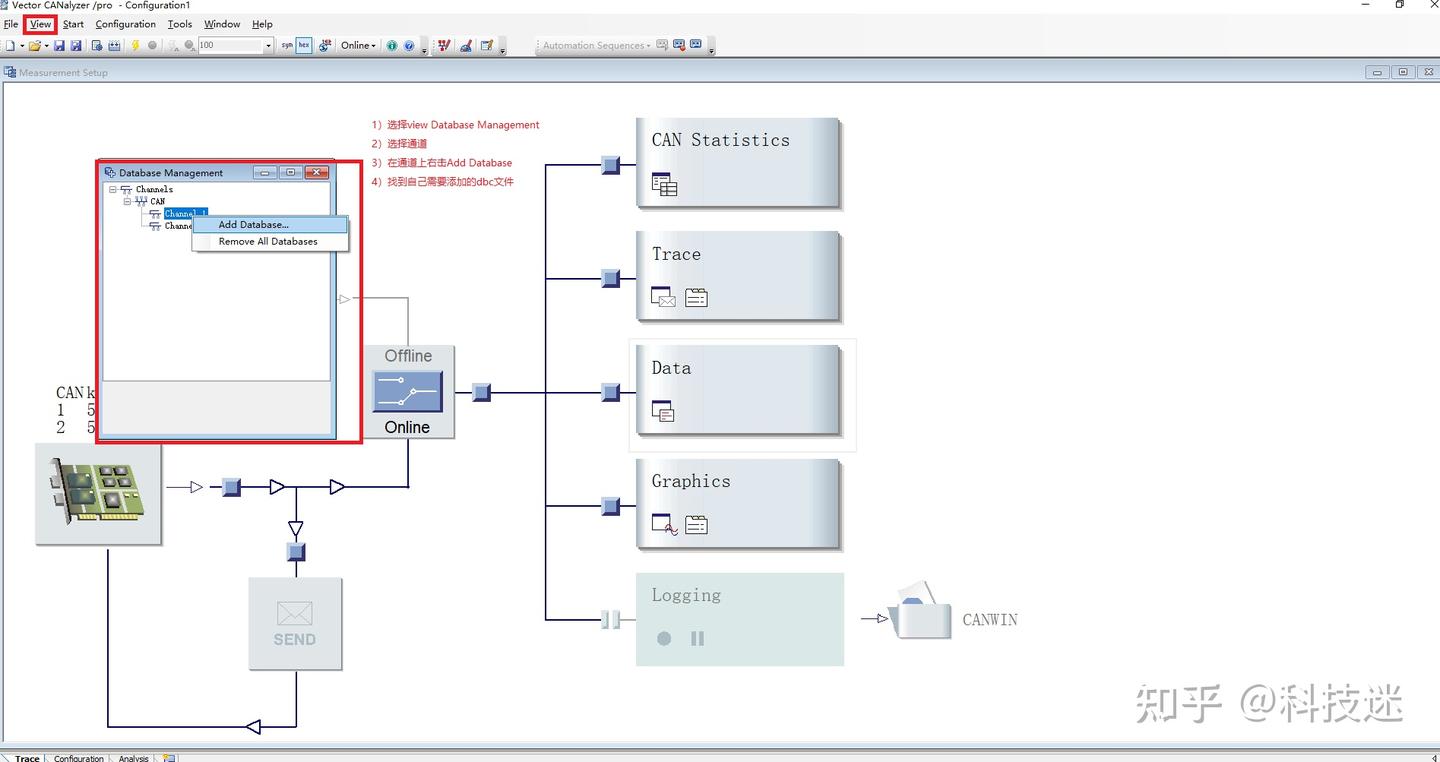Switch the Offline/Online mode switch block
Screen dimensions: 1440x762
pyautogui.click(x=408, y=392)
